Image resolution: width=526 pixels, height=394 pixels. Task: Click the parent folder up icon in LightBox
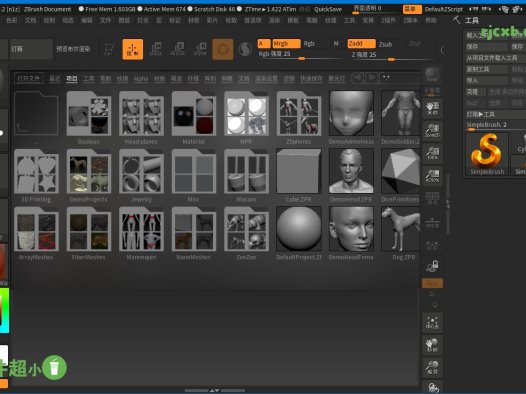(36, 113)
